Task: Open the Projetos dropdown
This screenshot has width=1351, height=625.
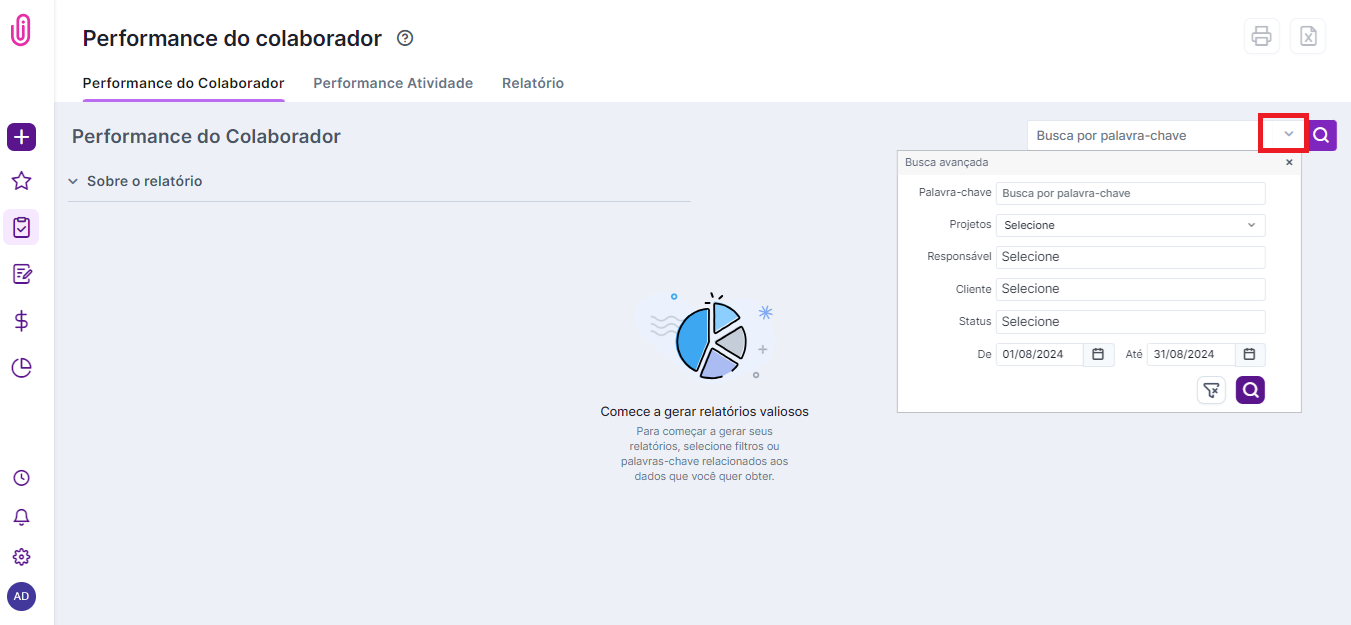Action: click(1130, 225)
